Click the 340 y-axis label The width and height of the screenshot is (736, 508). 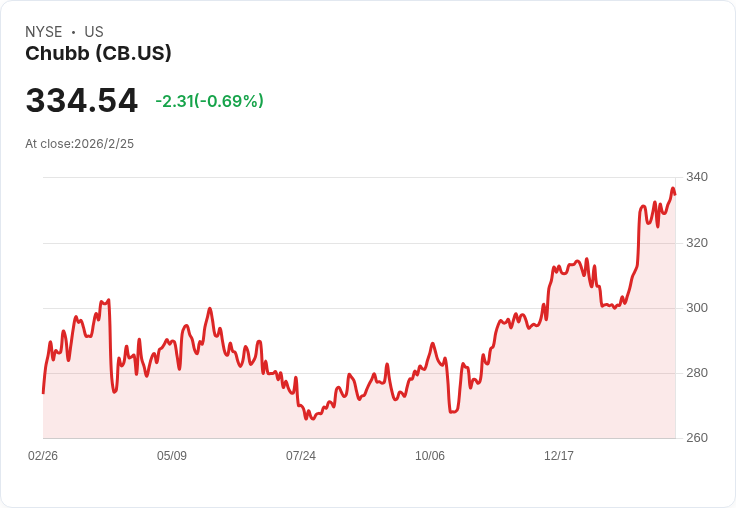tap(696, 177)
